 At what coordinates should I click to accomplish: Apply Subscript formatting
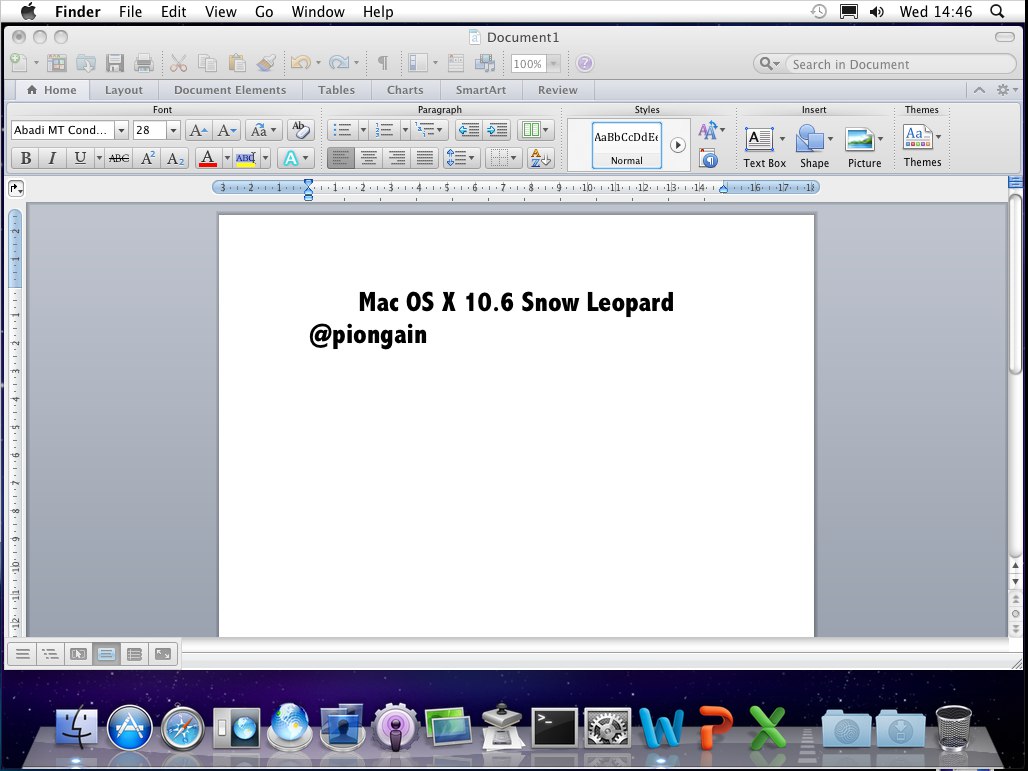(x=174, y=158)
